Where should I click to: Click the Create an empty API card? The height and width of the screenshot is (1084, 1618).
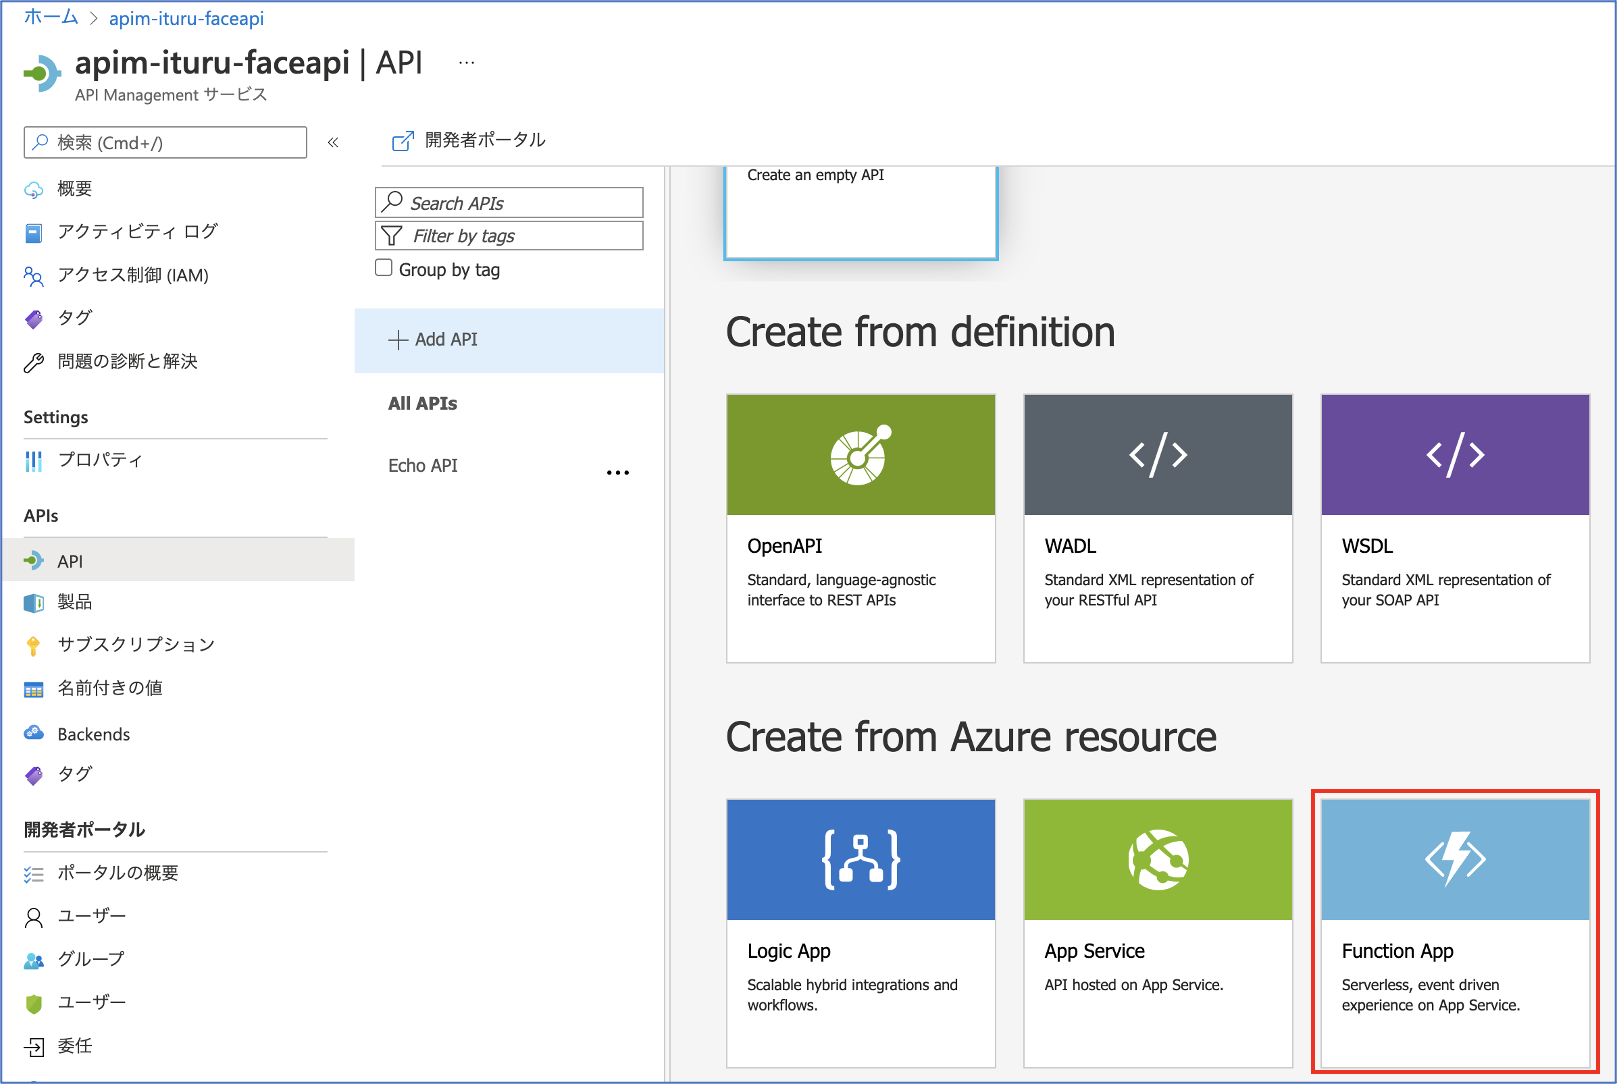click(861, 212)
